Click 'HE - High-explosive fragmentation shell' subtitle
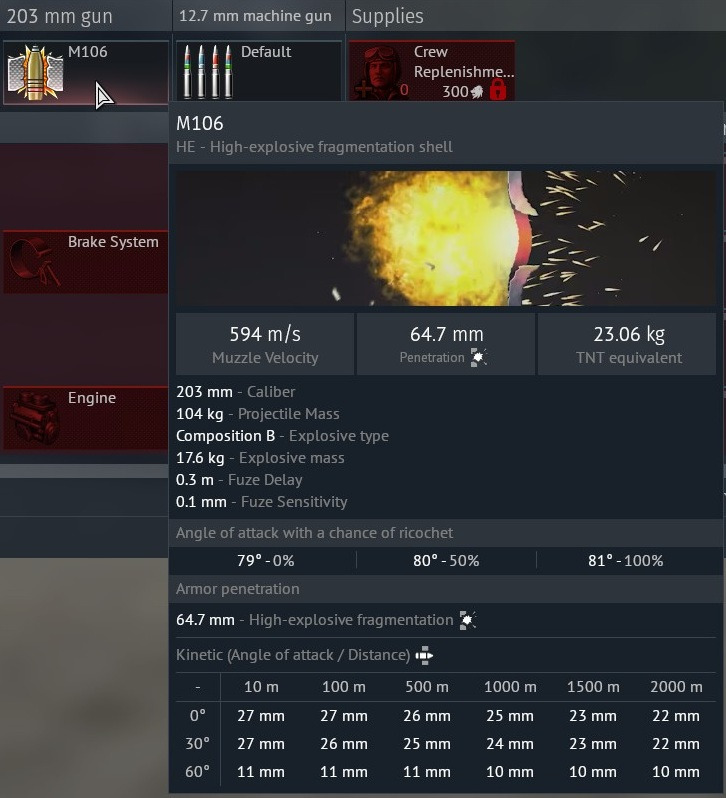Viewport: 726px width, 798px height. coord(314,147)
